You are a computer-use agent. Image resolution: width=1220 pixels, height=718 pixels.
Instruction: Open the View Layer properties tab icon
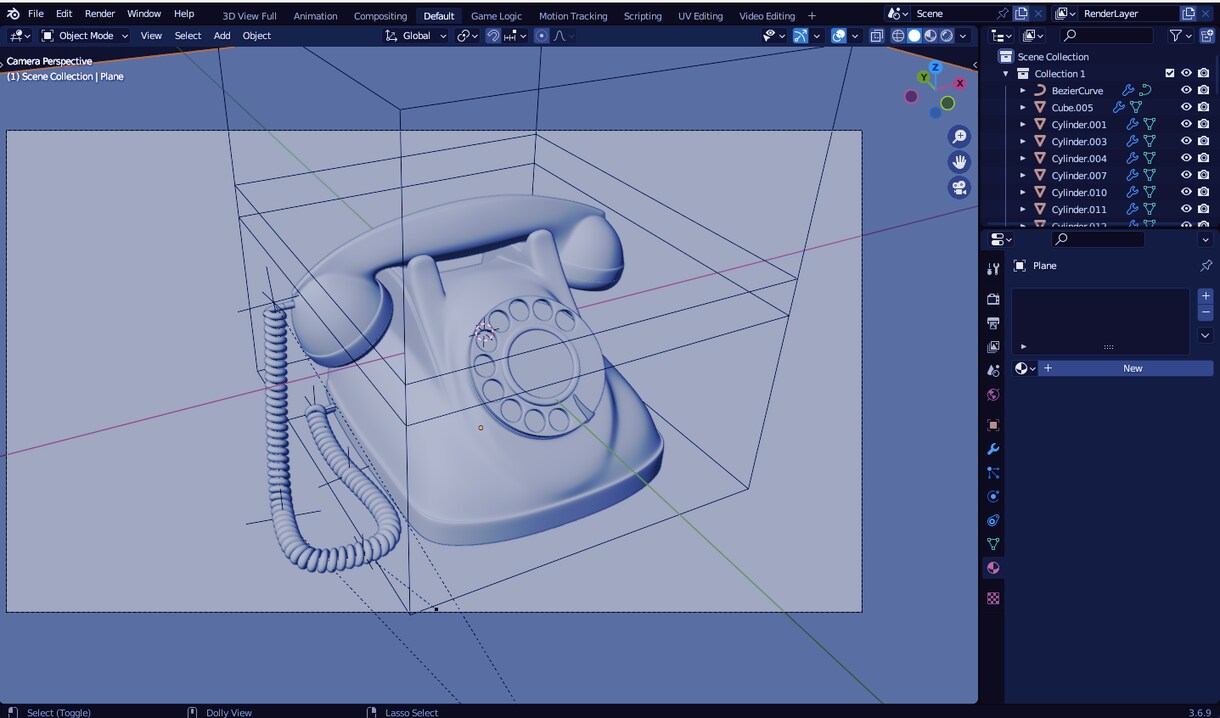(993, 347)
